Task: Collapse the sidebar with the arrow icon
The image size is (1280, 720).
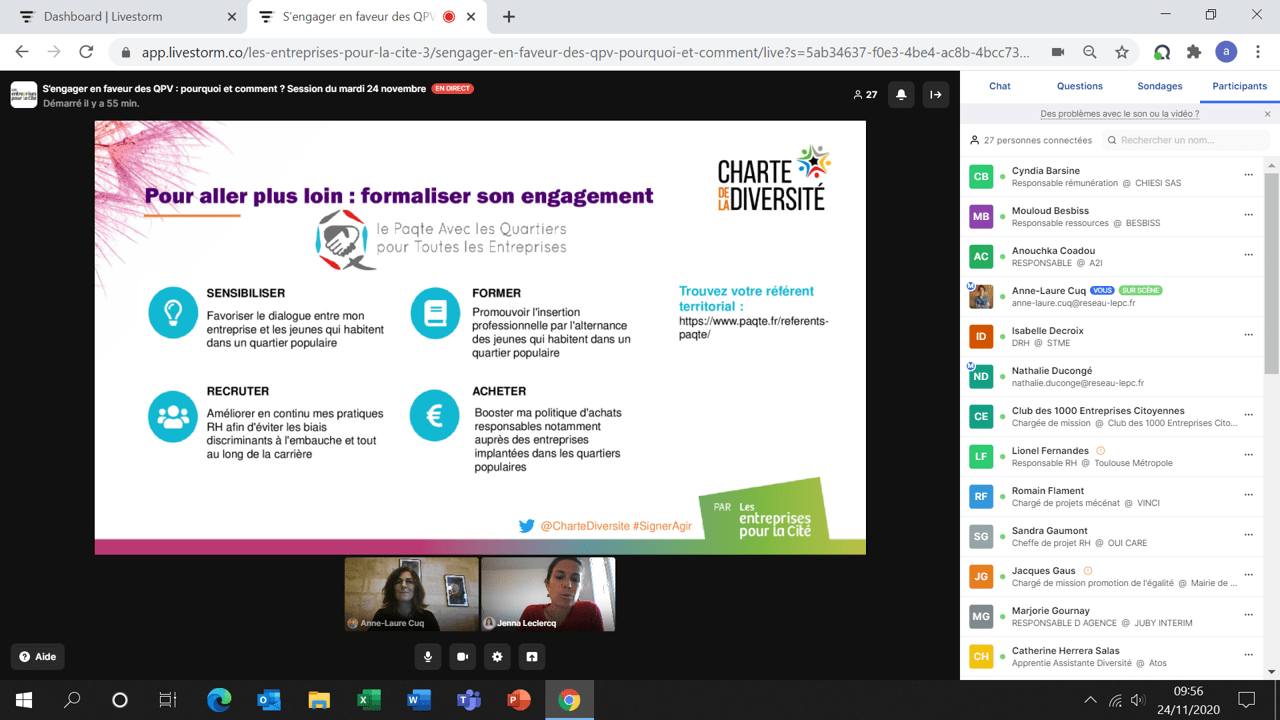Action: click(936, 95)
